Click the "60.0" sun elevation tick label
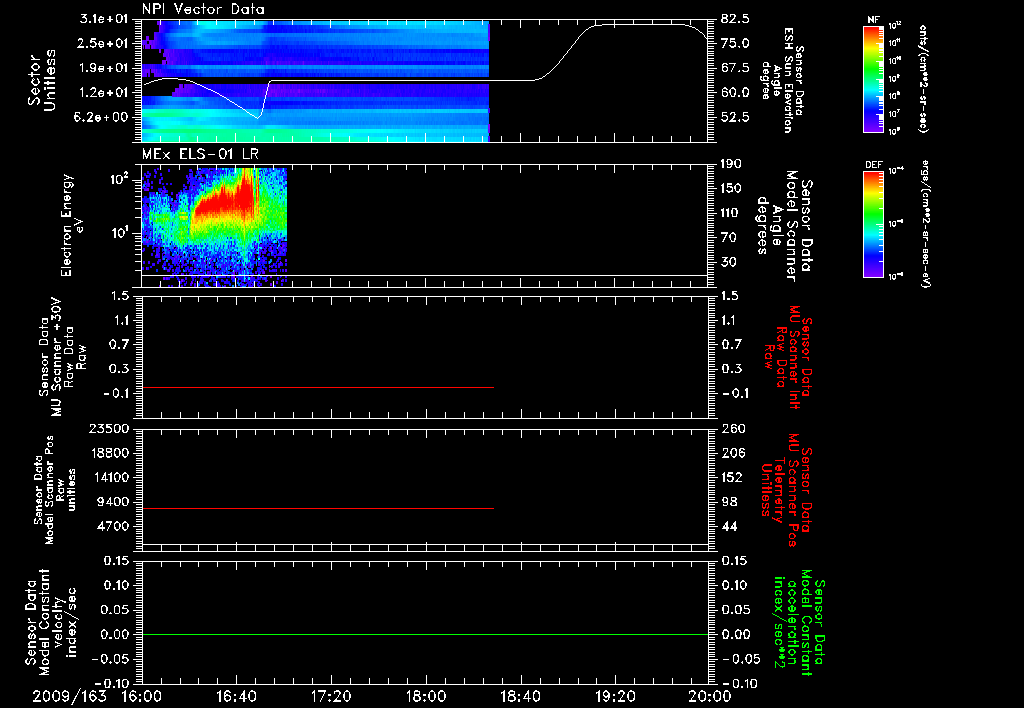 (735, 93)
